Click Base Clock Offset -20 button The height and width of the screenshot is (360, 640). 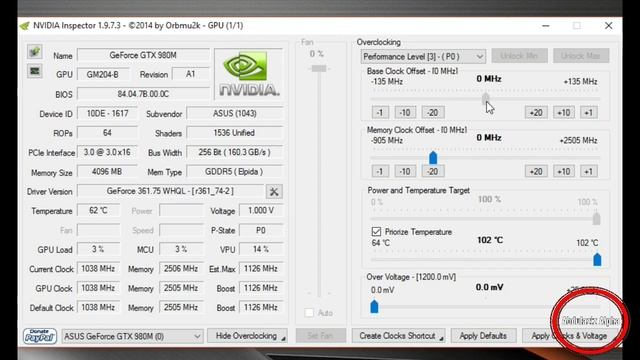pyautogui.click(x=433, y=112)
